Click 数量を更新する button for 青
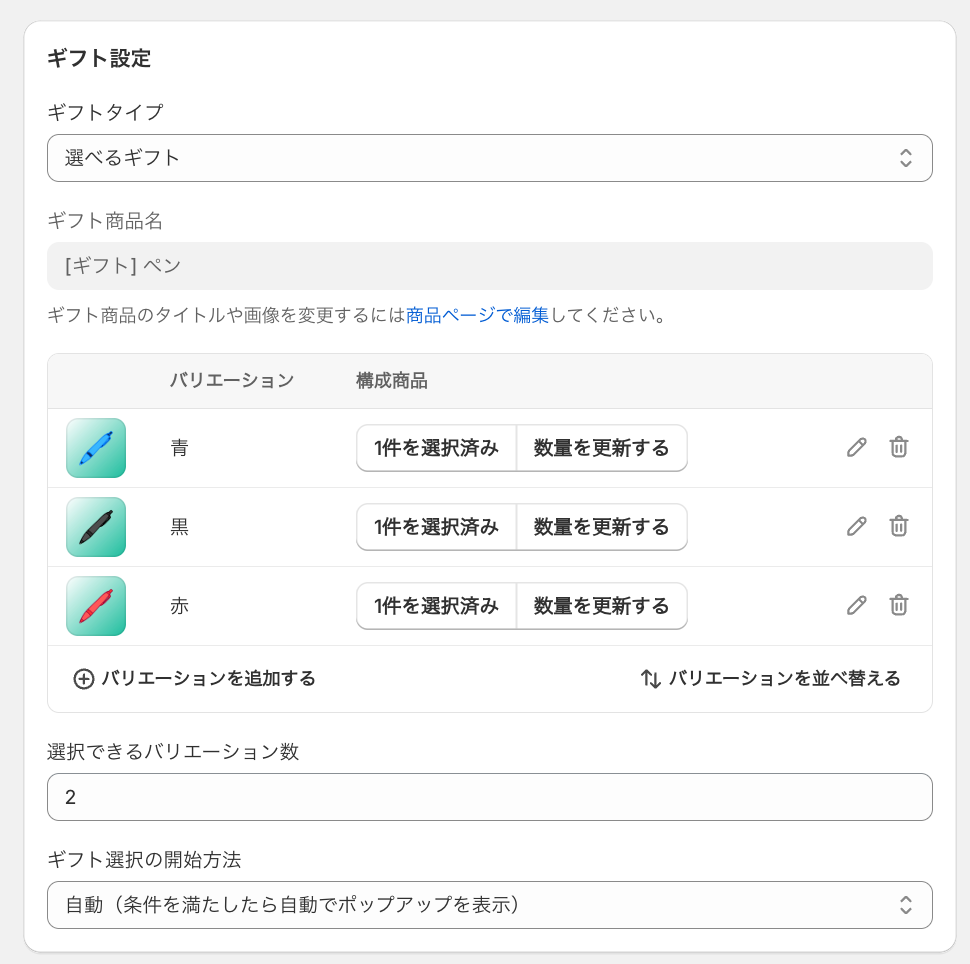 click(x=602, y=448)
